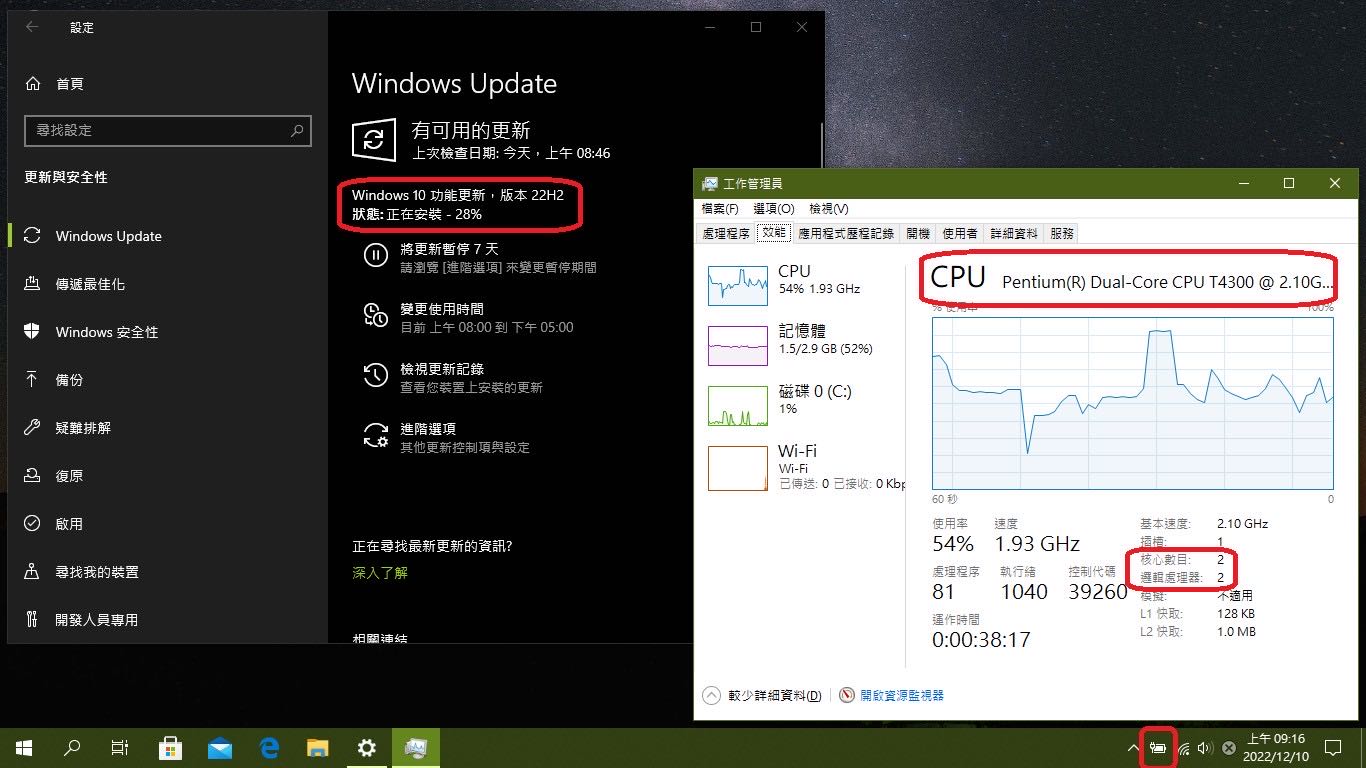
Task: Click the taskbar search icon
Action: point(72,747)
